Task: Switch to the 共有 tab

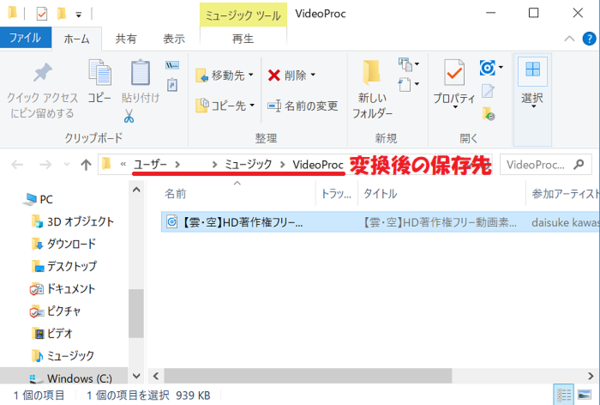Action: click(126, 38)
